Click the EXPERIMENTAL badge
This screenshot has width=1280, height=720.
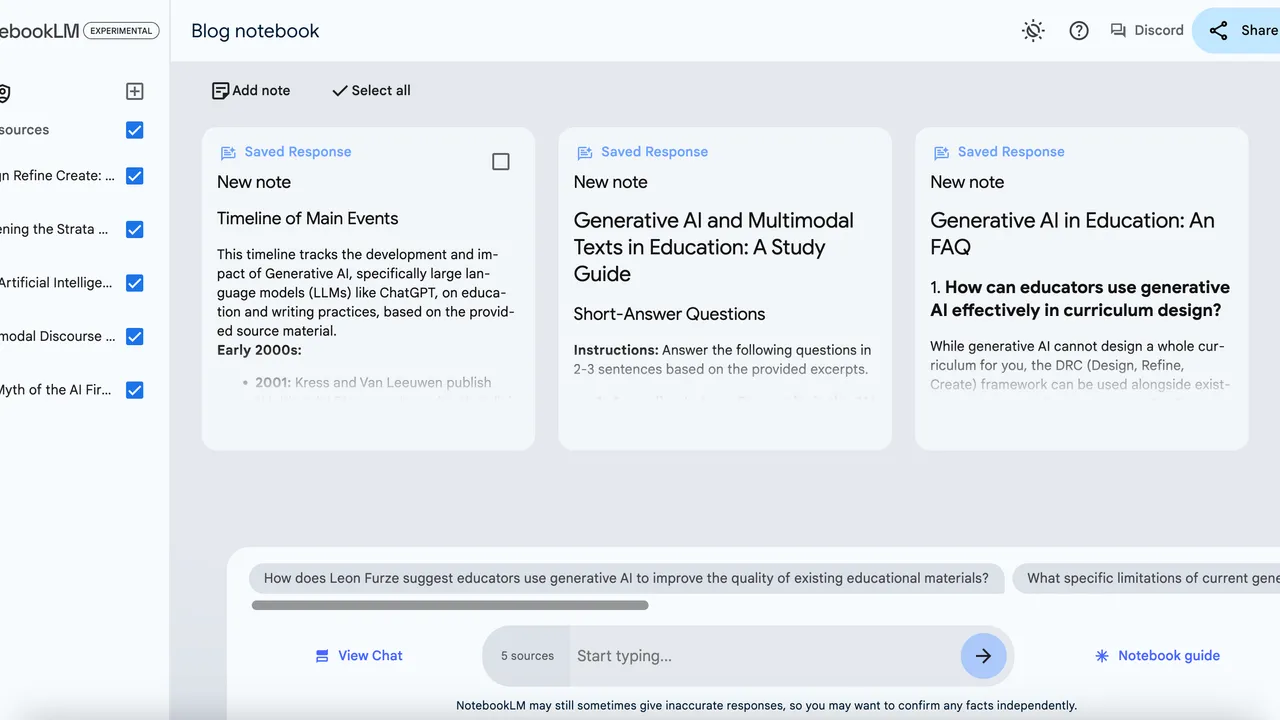click(121, 31)
